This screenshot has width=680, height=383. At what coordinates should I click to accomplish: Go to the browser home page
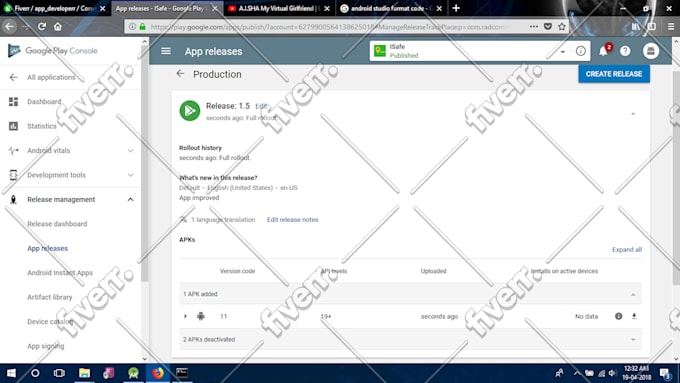click(x=58, y=27)
